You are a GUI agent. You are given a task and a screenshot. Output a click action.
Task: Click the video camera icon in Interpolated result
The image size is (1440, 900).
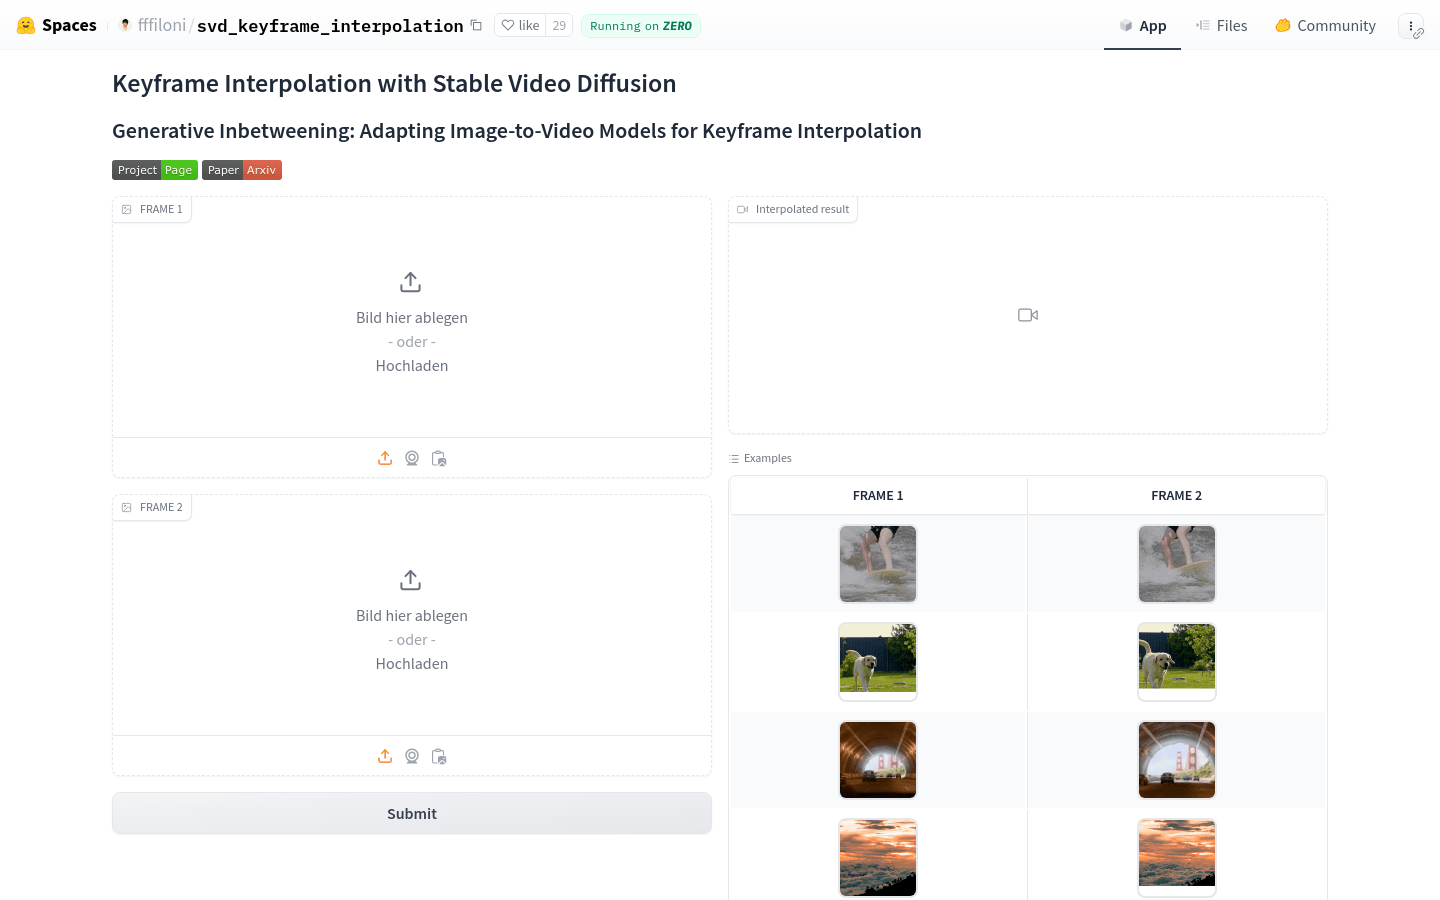1028,315
